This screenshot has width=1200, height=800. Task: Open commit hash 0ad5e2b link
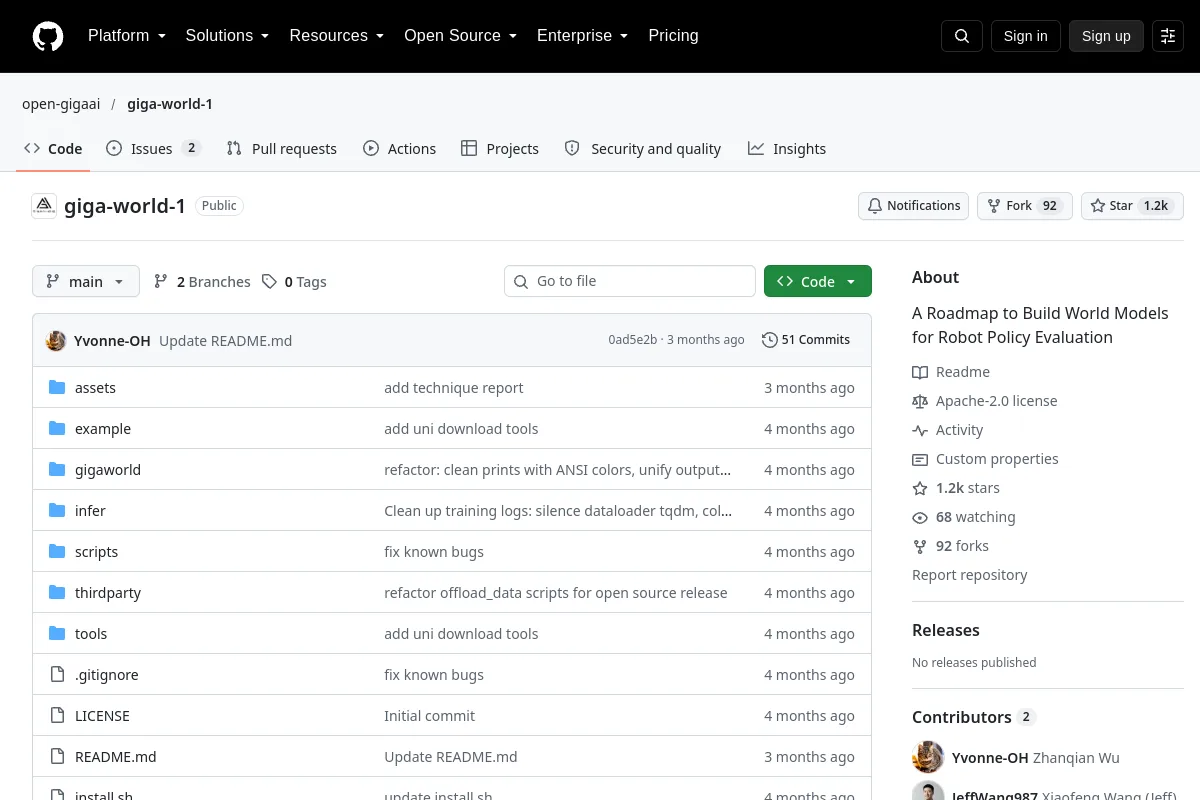point(632,340)
